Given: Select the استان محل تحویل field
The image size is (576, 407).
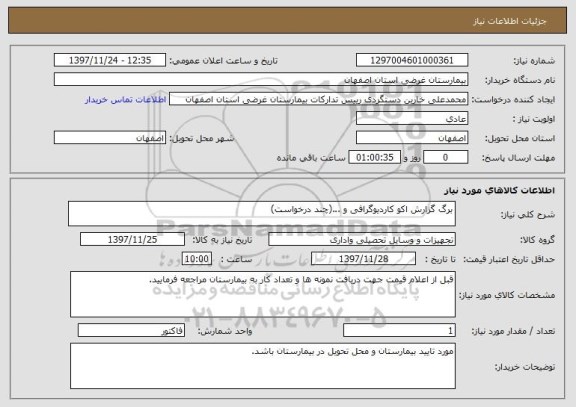Looking at the screenshot, I should pyautogui.click(x=412, y=138).
